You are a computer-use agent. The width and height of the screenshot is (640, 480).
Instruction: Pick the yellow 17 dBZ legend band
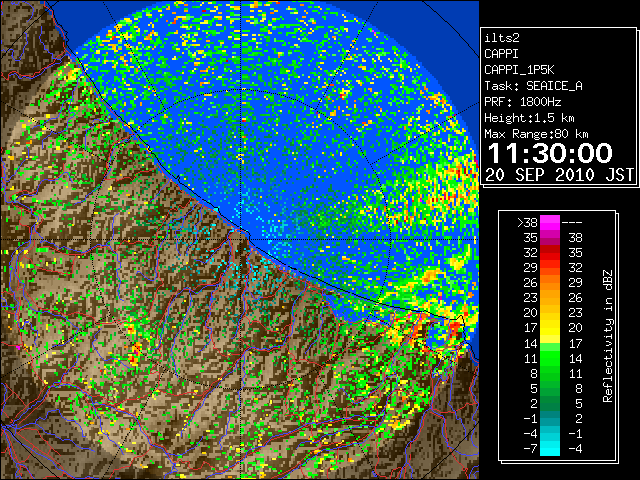[550, 328]
